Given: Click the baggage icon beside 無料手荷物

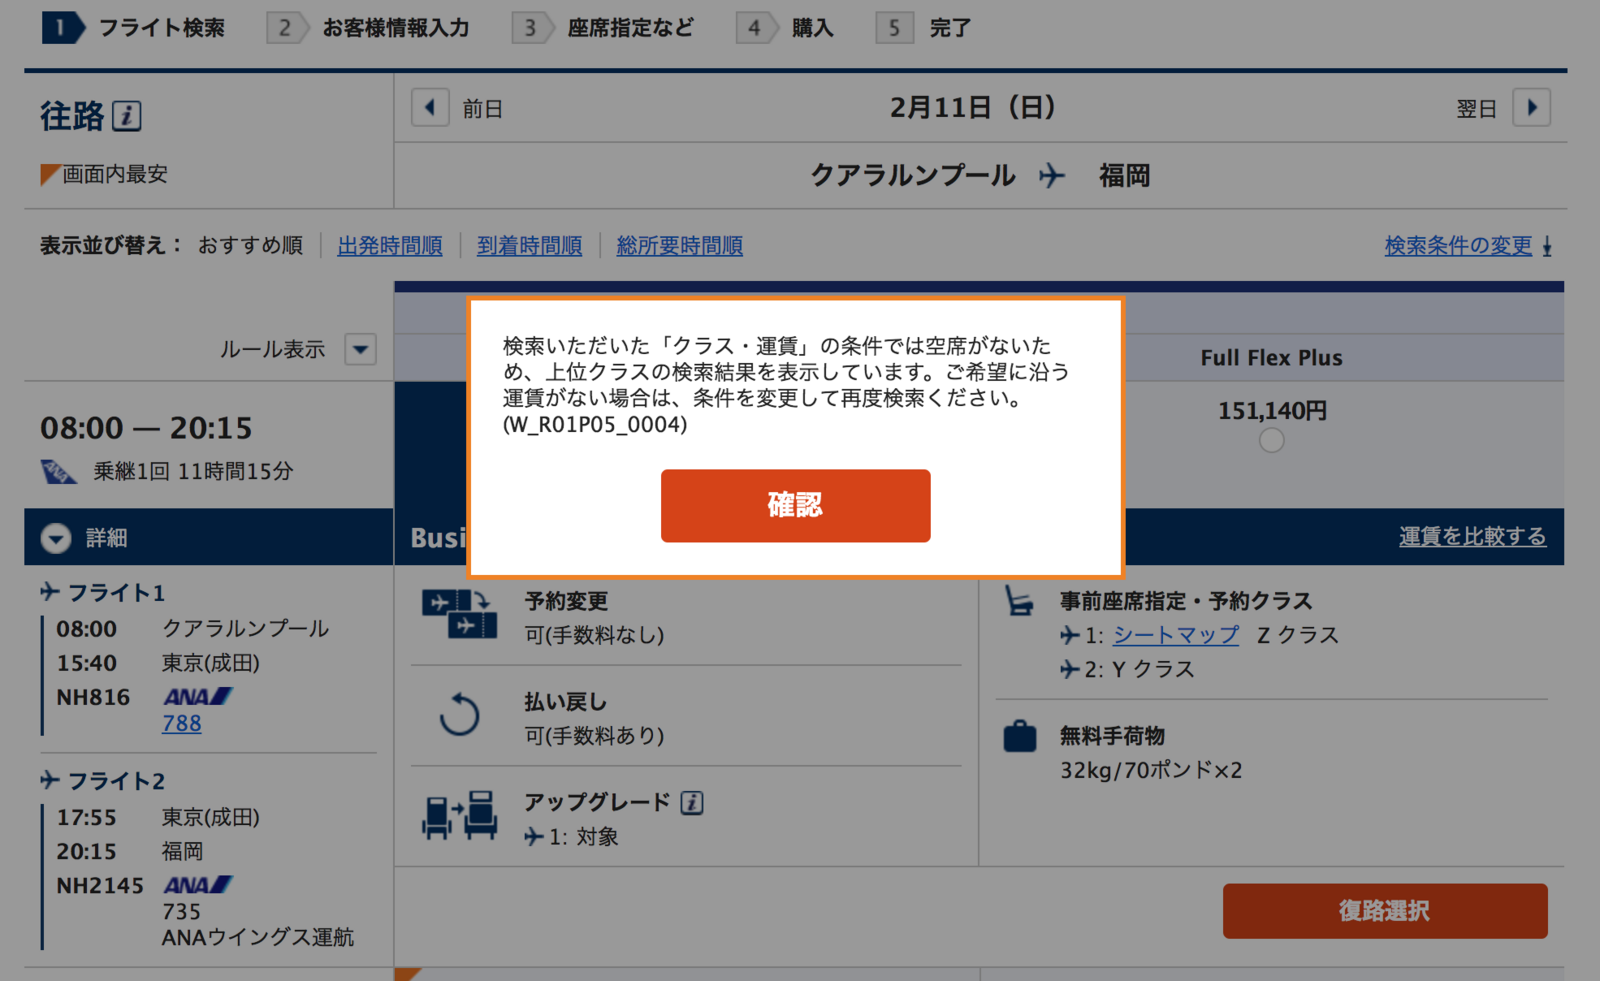Looking at the screenshot, I should point(1019,736).
